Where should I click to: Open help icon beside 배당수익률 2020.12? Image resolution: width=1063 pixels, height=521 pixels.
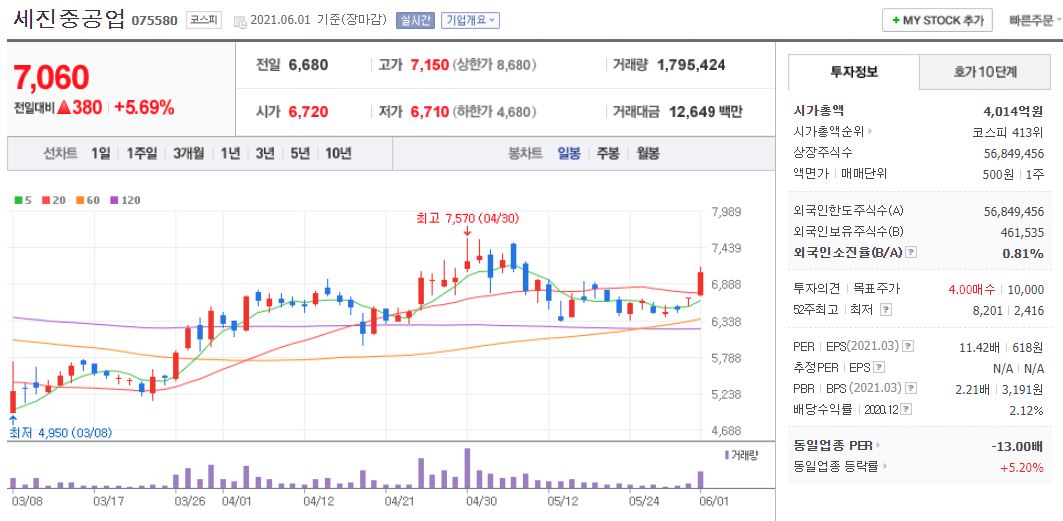pos(907,409)
